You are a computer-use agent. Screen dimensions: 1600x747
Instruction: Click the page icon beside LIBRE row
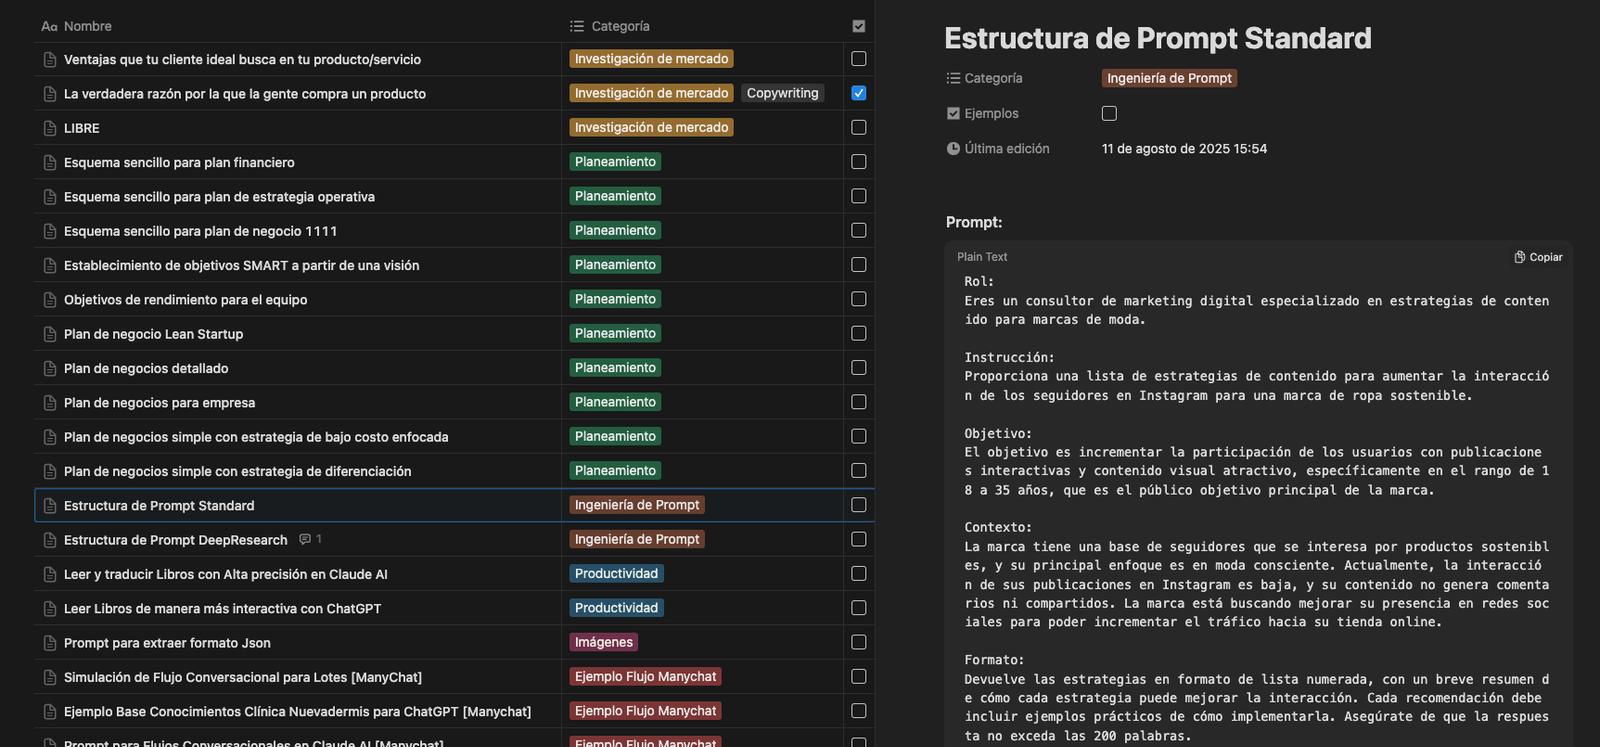click(x=50, y=128)
